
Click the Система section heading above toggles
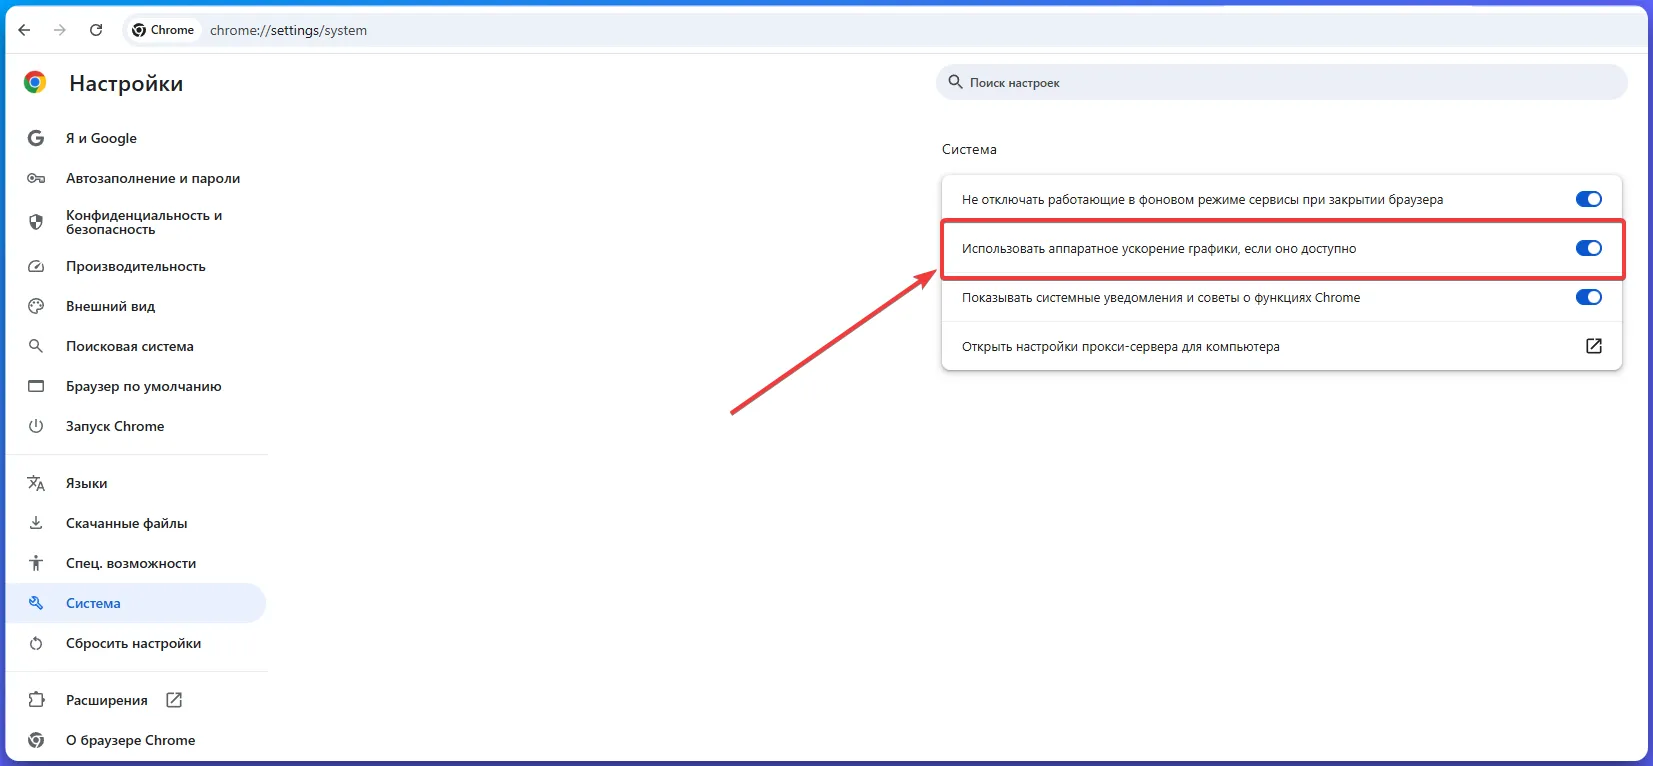tap(969, 149)
